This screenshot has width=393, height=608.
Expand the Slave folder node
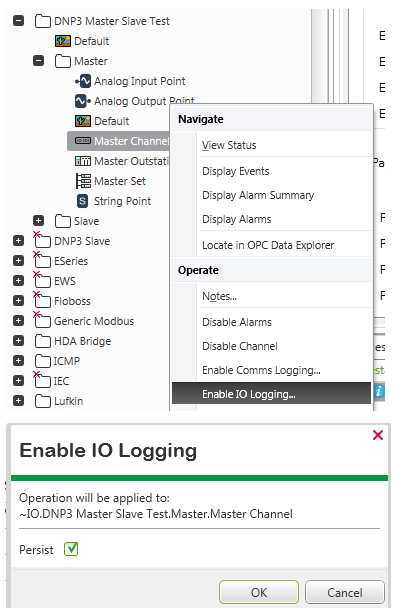(38, 221)
